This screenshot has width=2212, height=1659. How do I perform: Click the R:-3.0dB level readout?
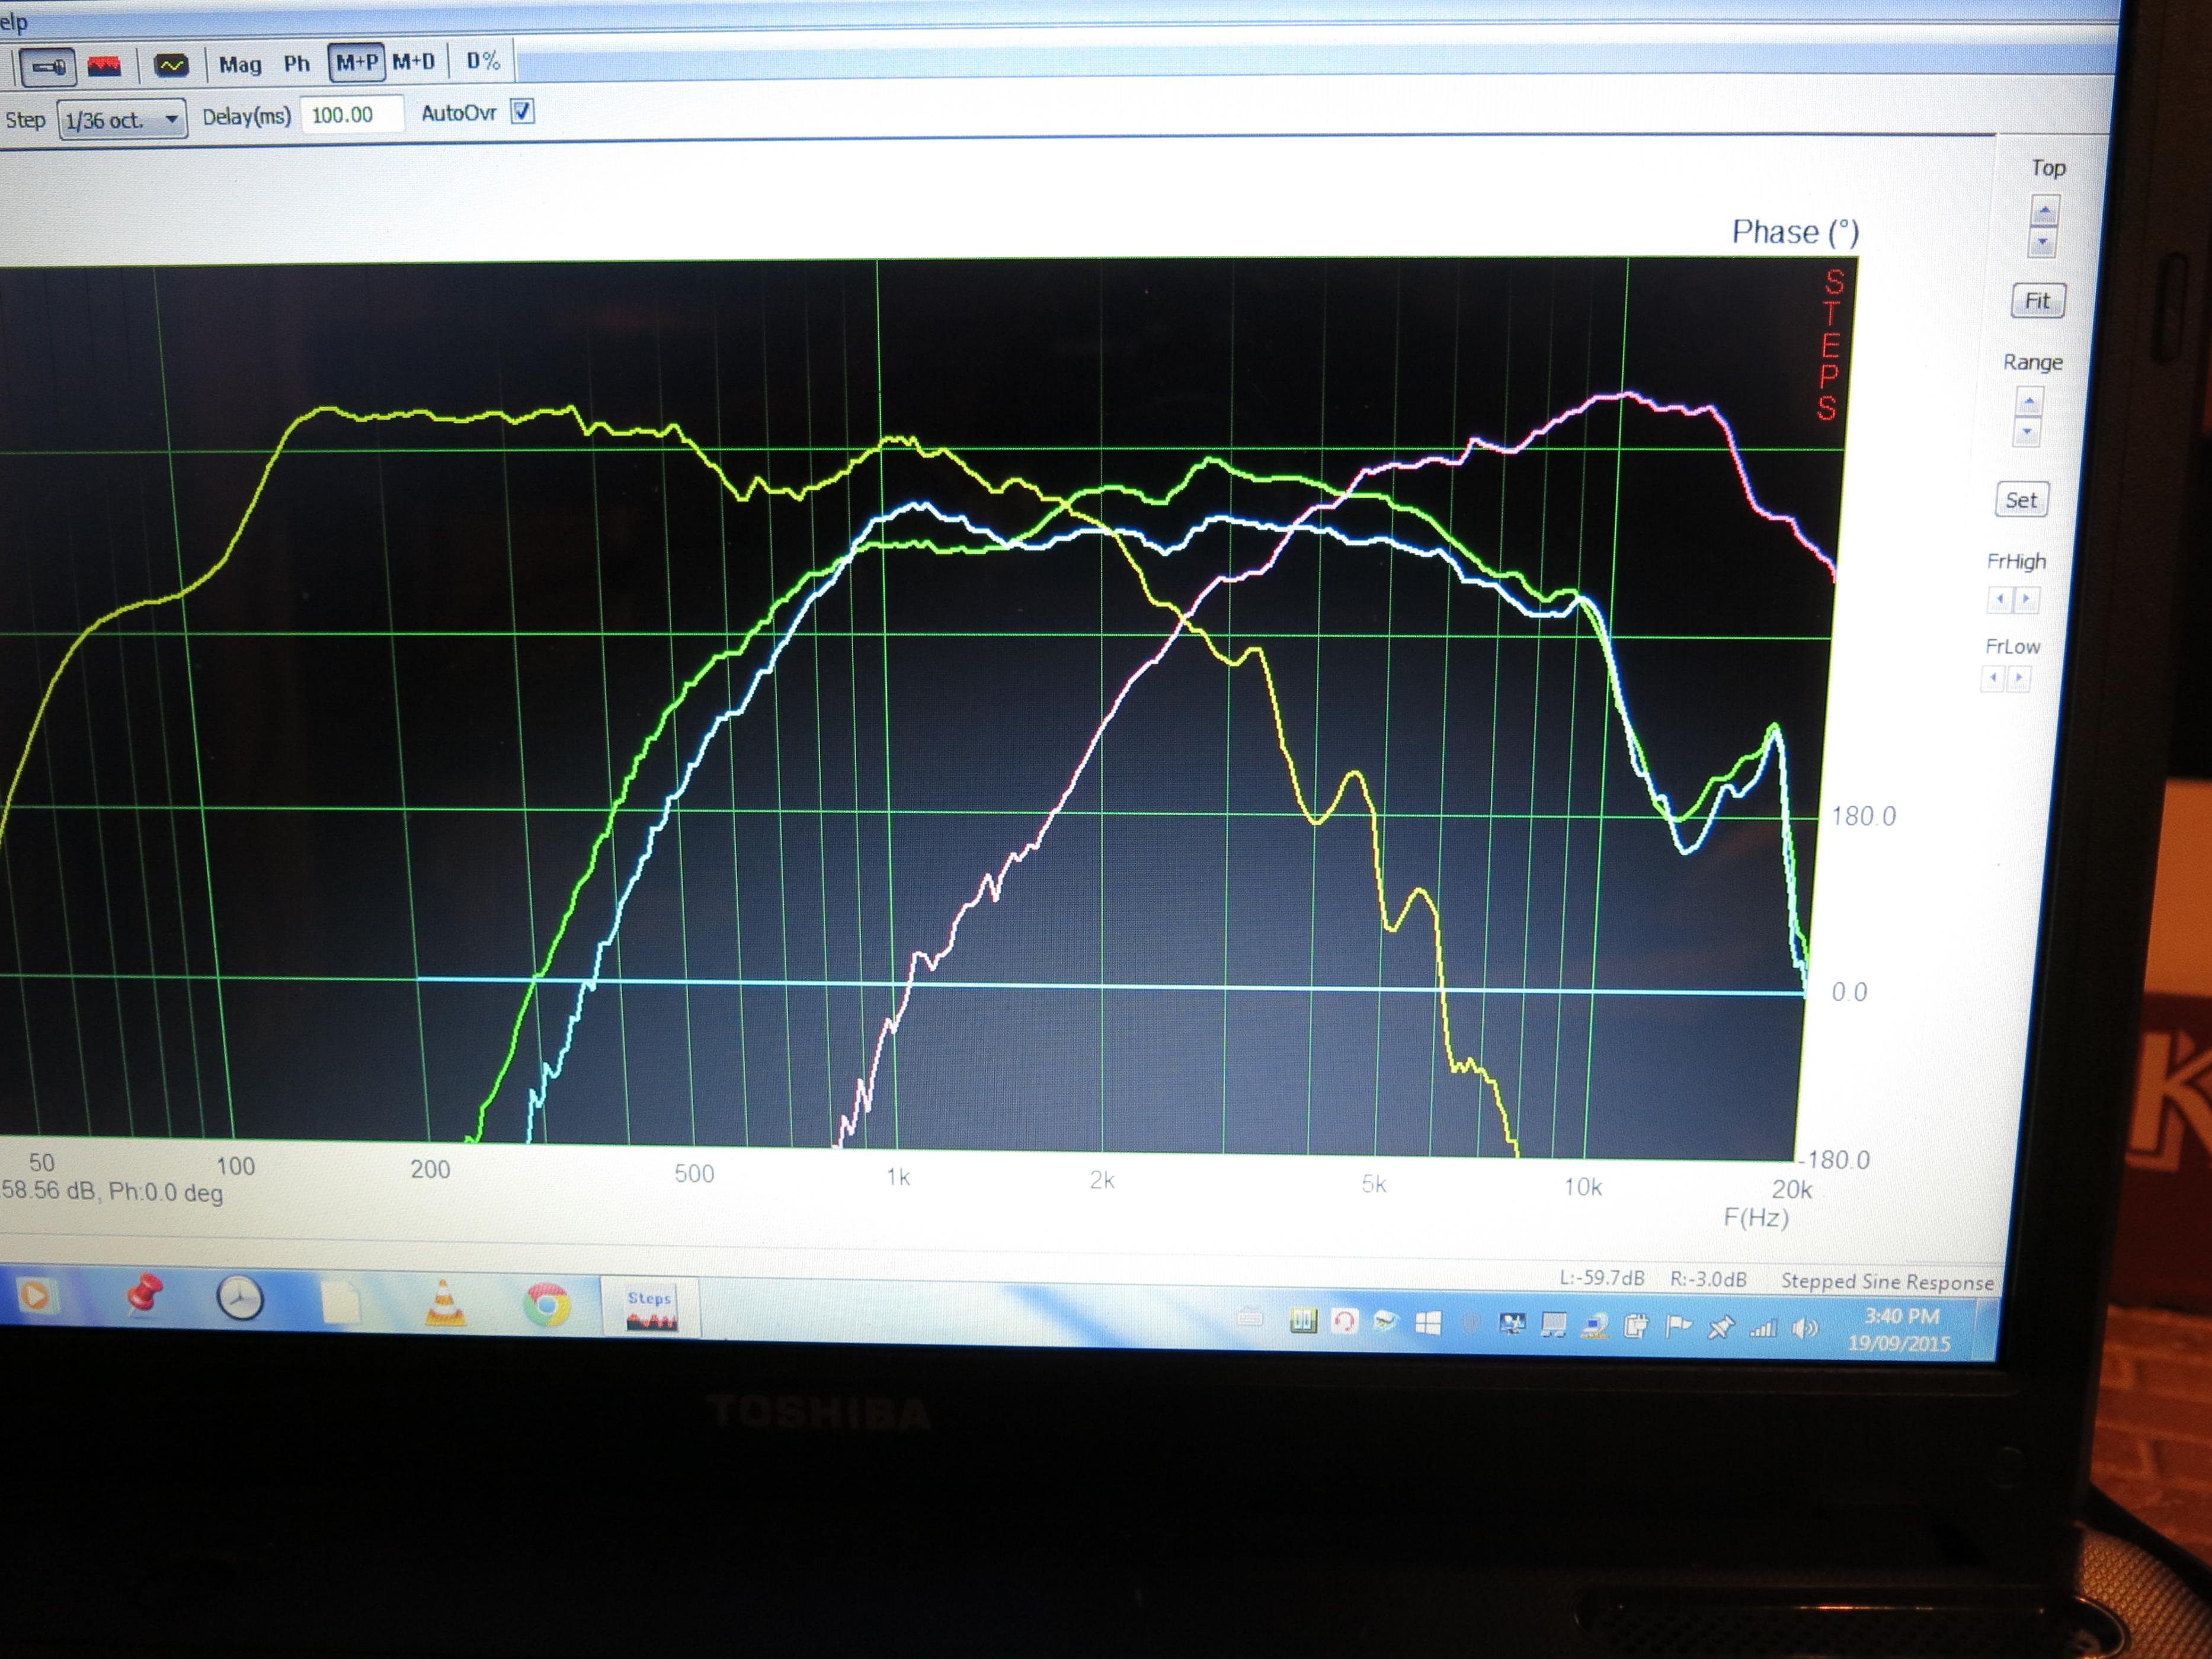(x=1708, y=1279)
